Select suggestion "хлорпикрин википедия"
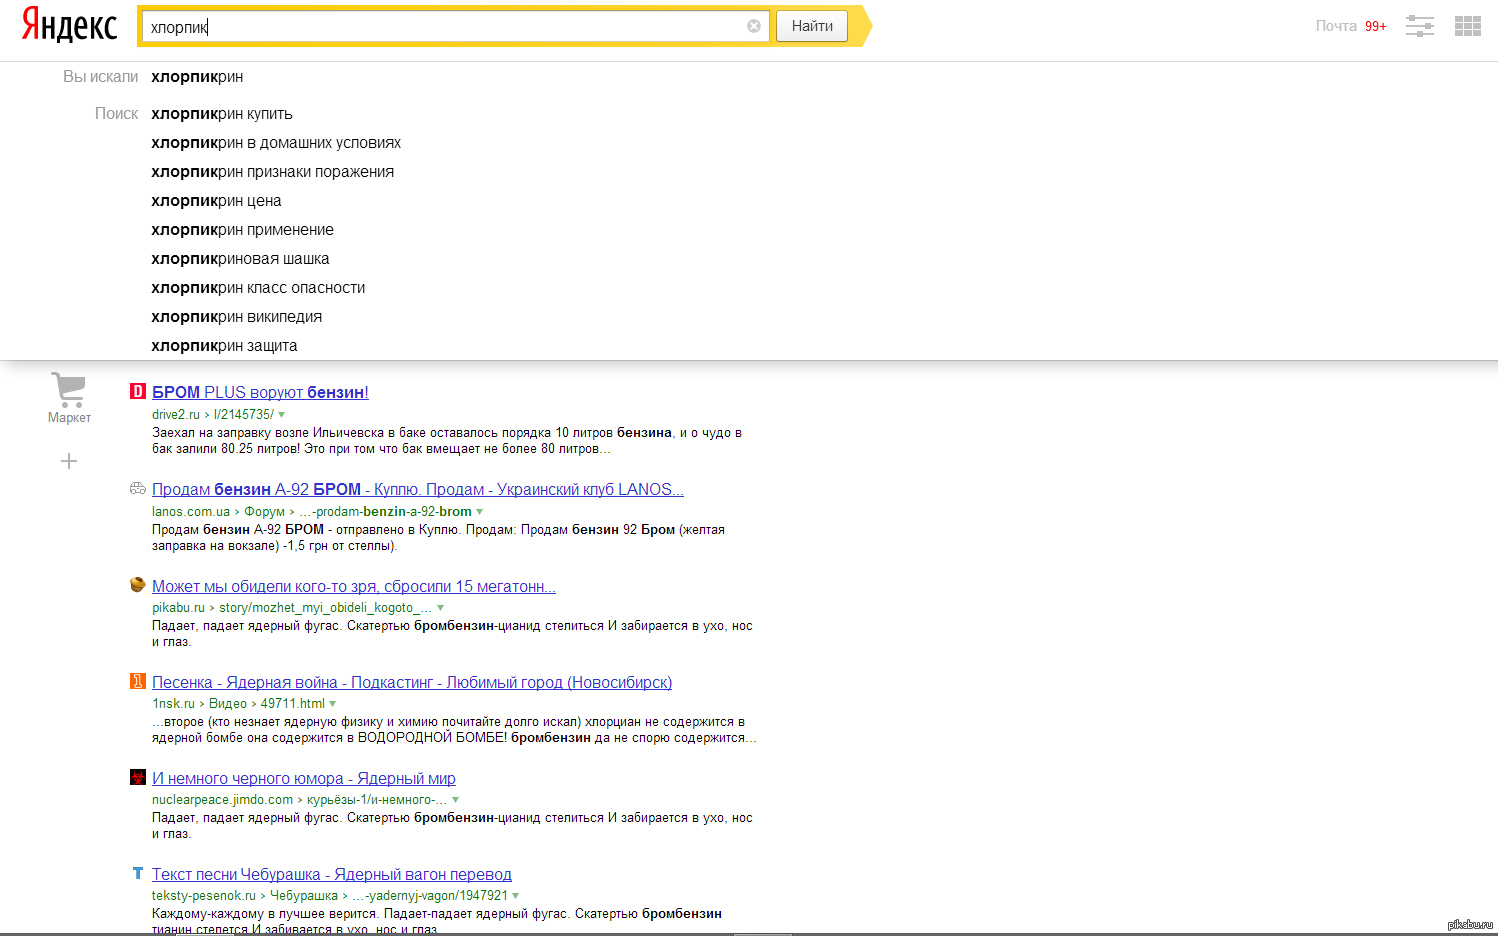Screen dimensions: 1498x936 237,317
